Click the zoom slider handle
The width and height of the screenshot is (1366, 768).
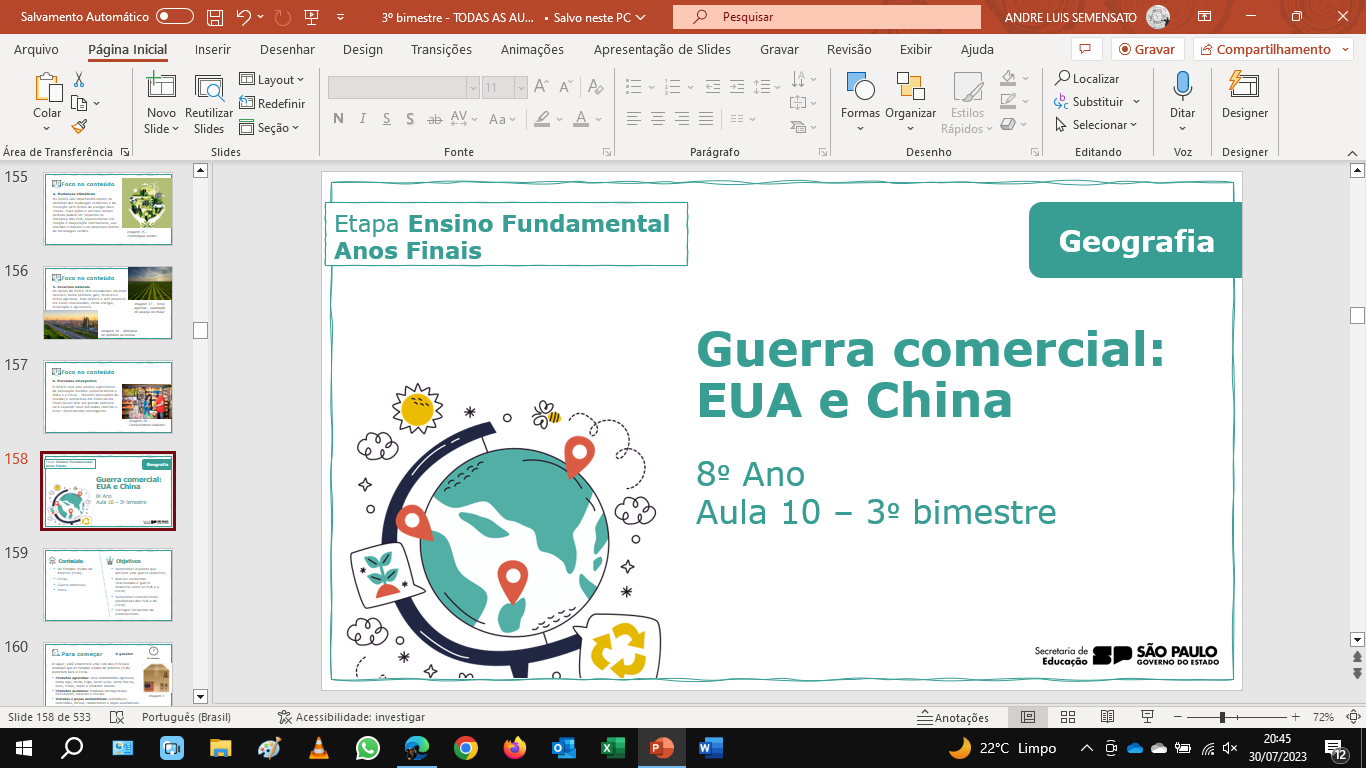point(1222,717)
